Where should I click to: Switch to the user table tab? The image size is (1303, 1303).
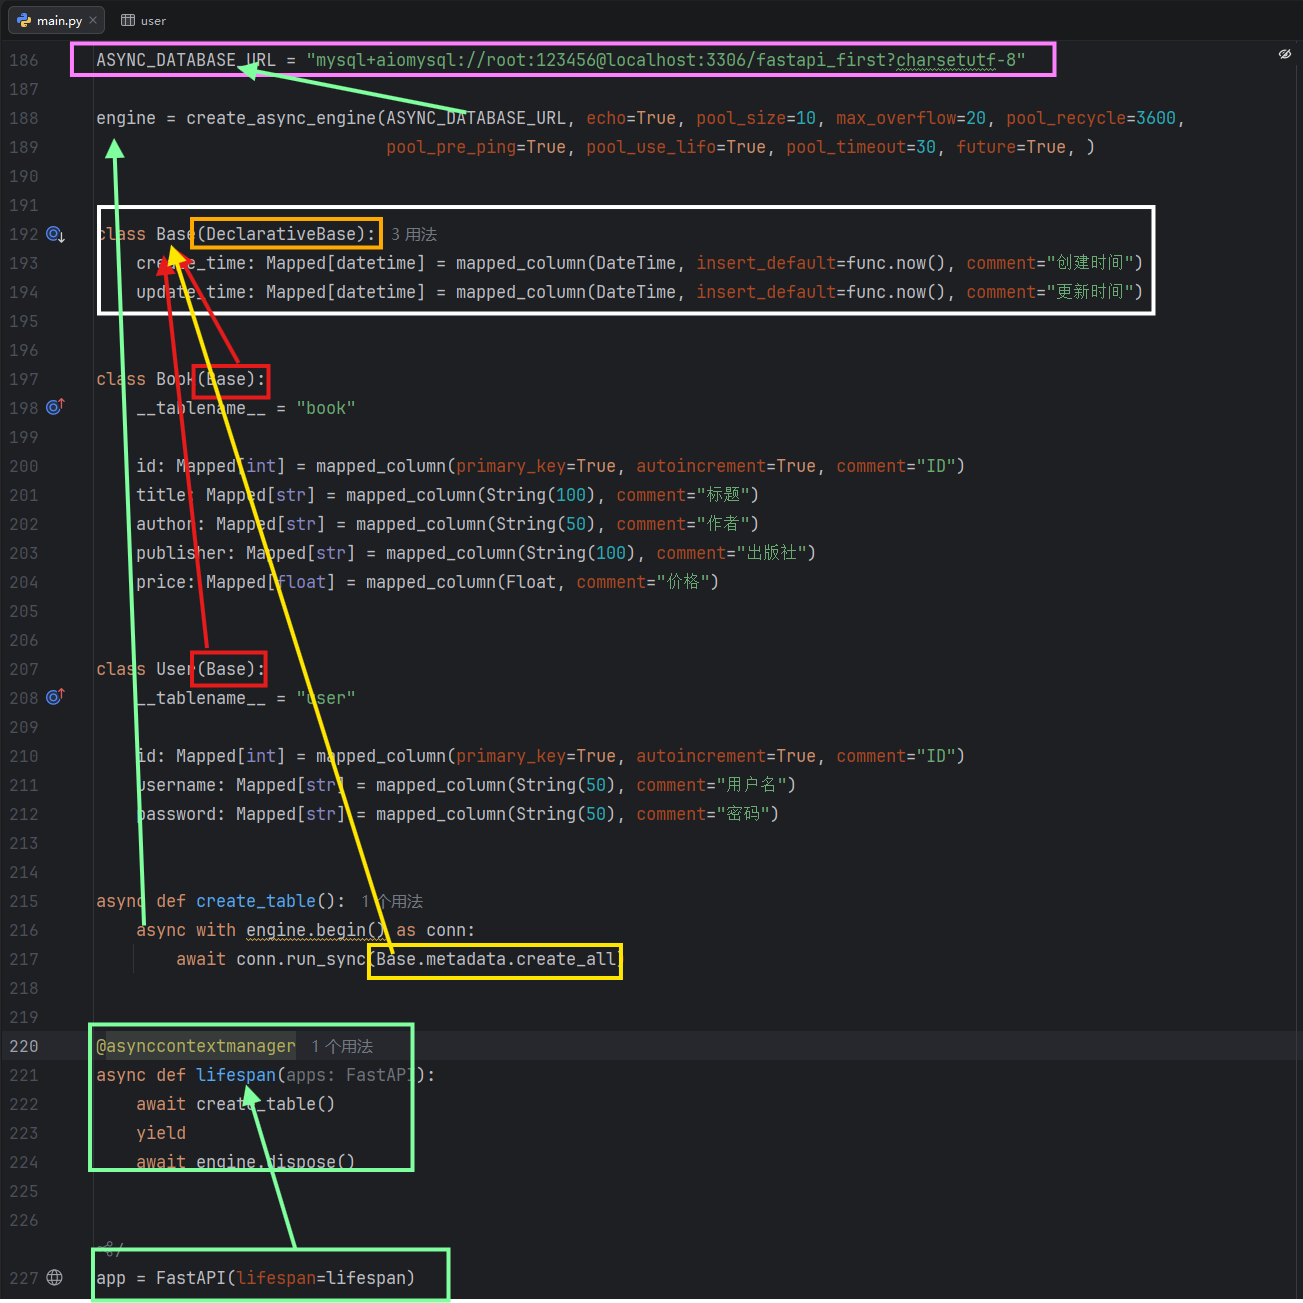pos(144,20)
